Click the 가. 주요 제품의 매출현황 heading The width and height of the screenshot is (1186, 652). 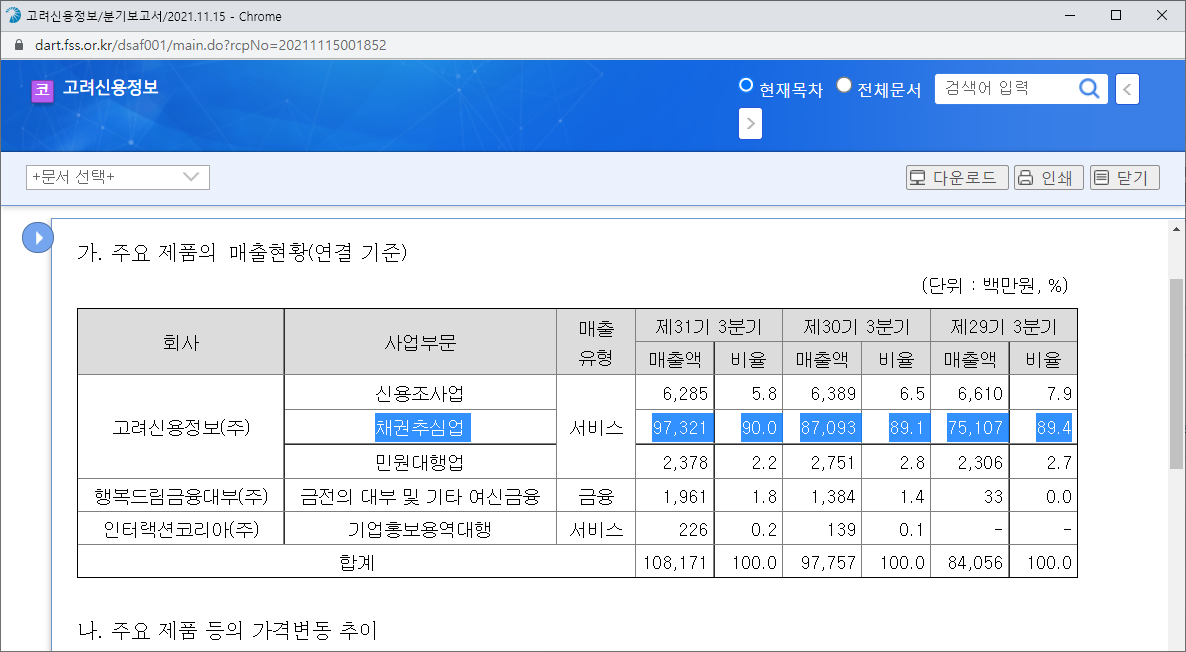(x=242, y=252)
